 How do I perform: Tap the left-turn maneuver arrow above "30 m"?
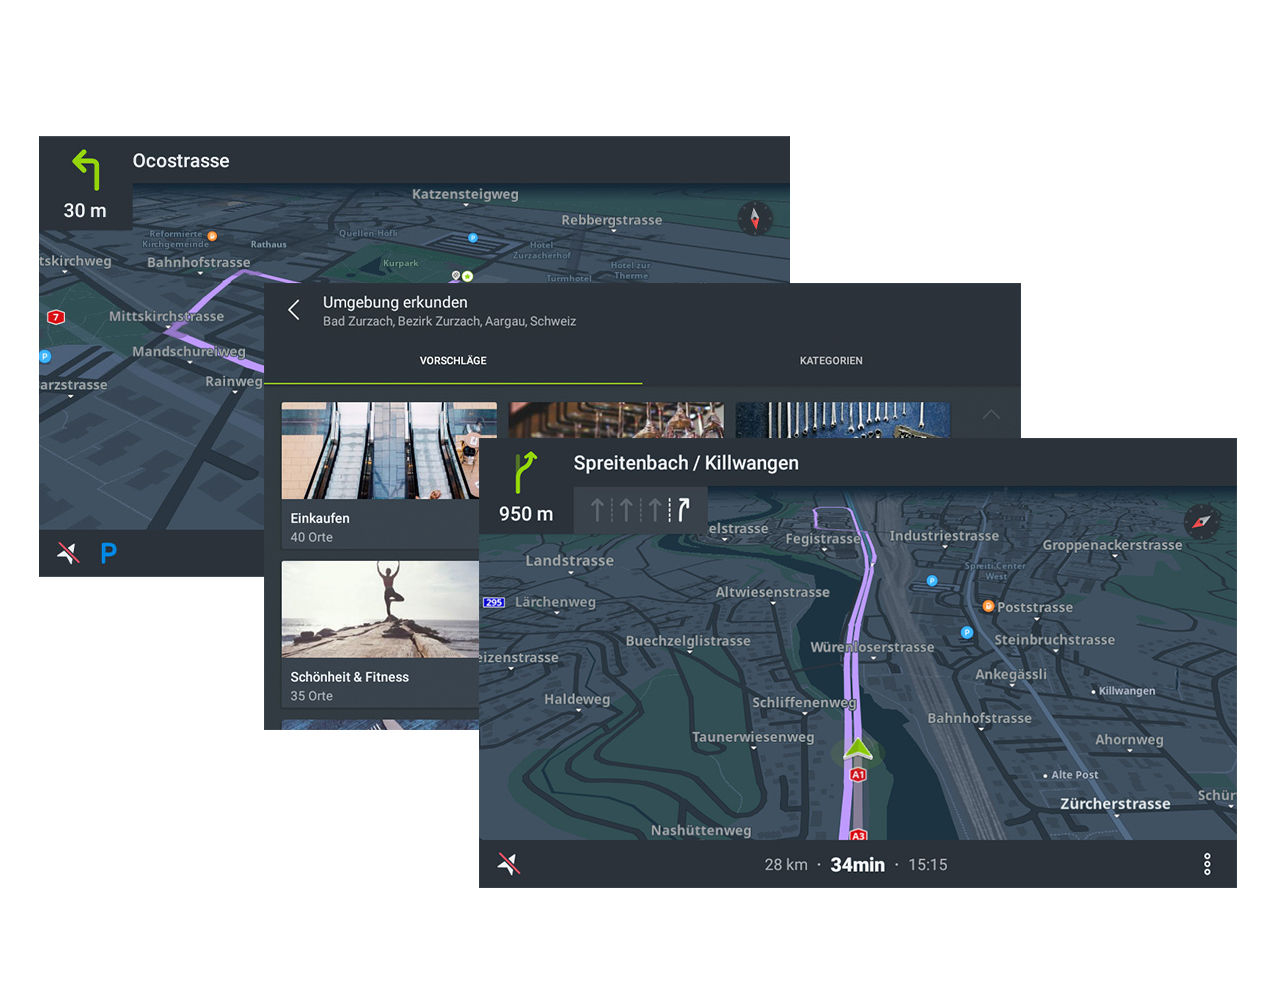(85, 170)
